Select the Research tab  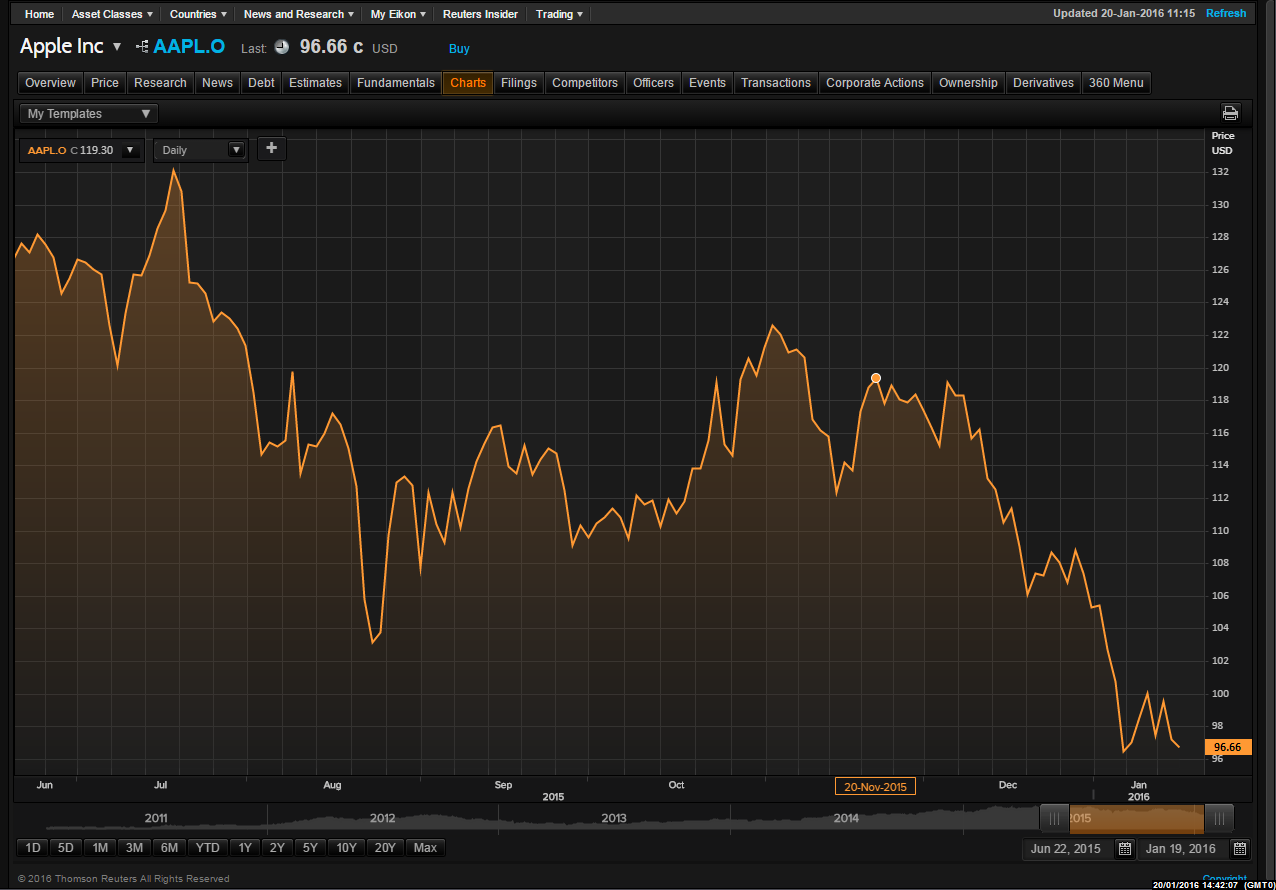click(160, 83)
